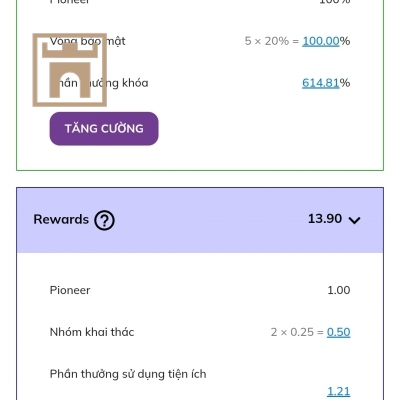This screenshot has height=400, width=400.
Task: Collapse the Rewards section using the chevron
Action: [354, 220]
